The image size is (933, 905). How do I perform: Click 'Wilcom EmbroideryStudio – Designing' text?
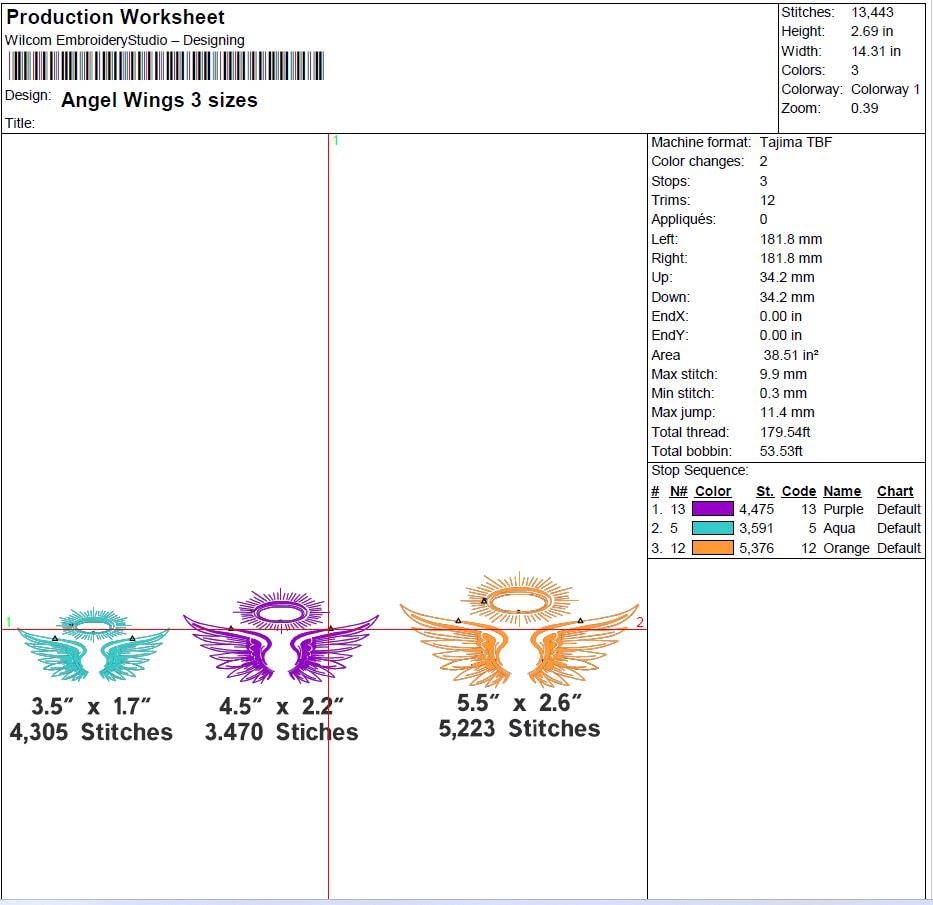pyautogui.click(x=124, y=40)
